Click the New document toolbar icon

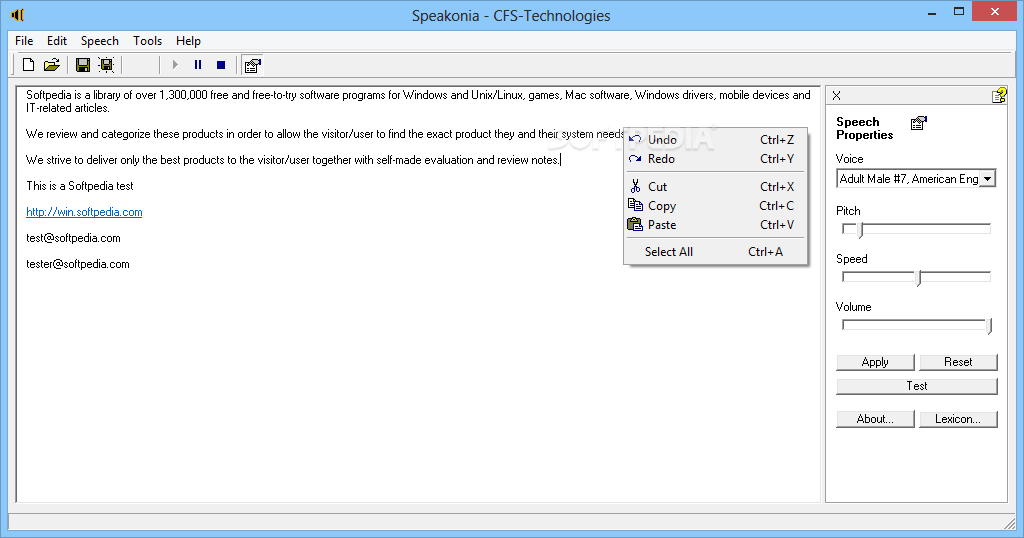point(28,65)
